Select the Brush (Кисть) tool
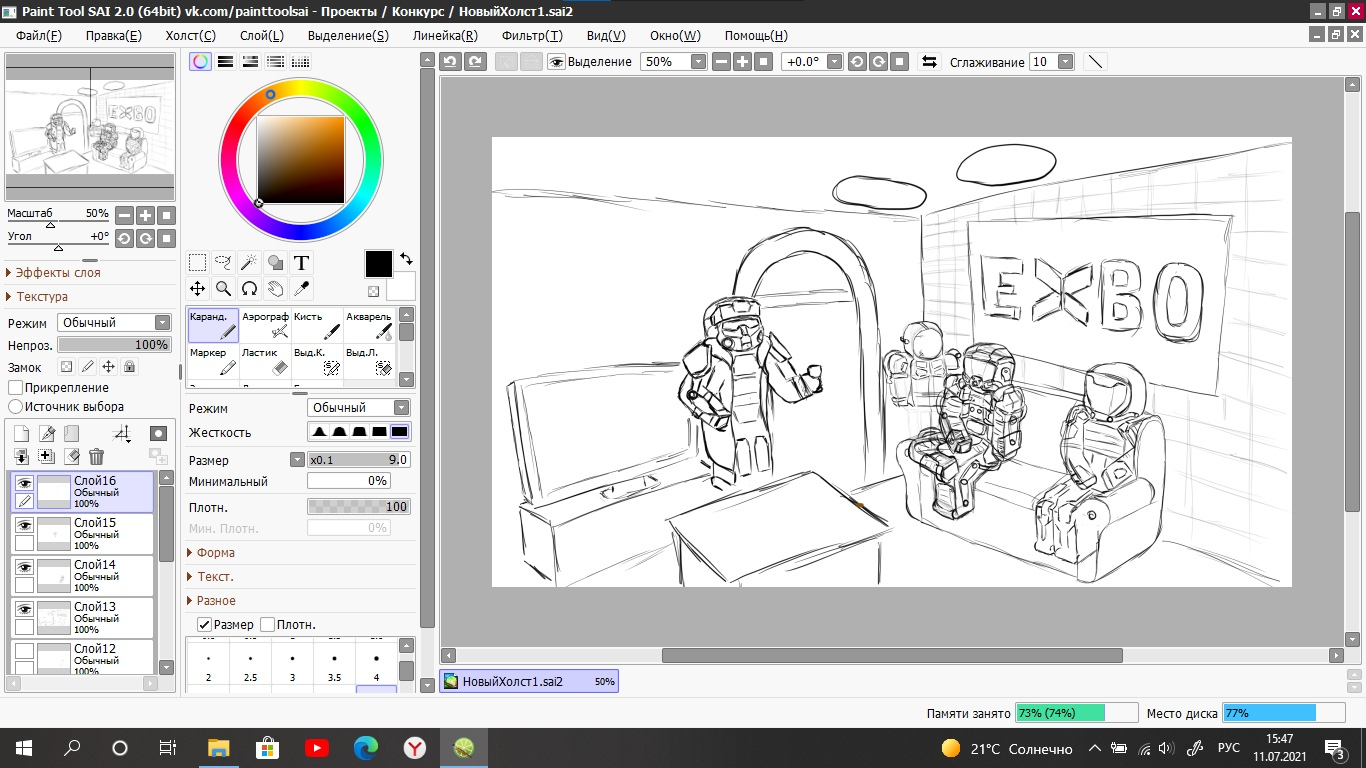Image resolution: width=1366 pixels, height=768 pixels. click(x=317, y=325)
